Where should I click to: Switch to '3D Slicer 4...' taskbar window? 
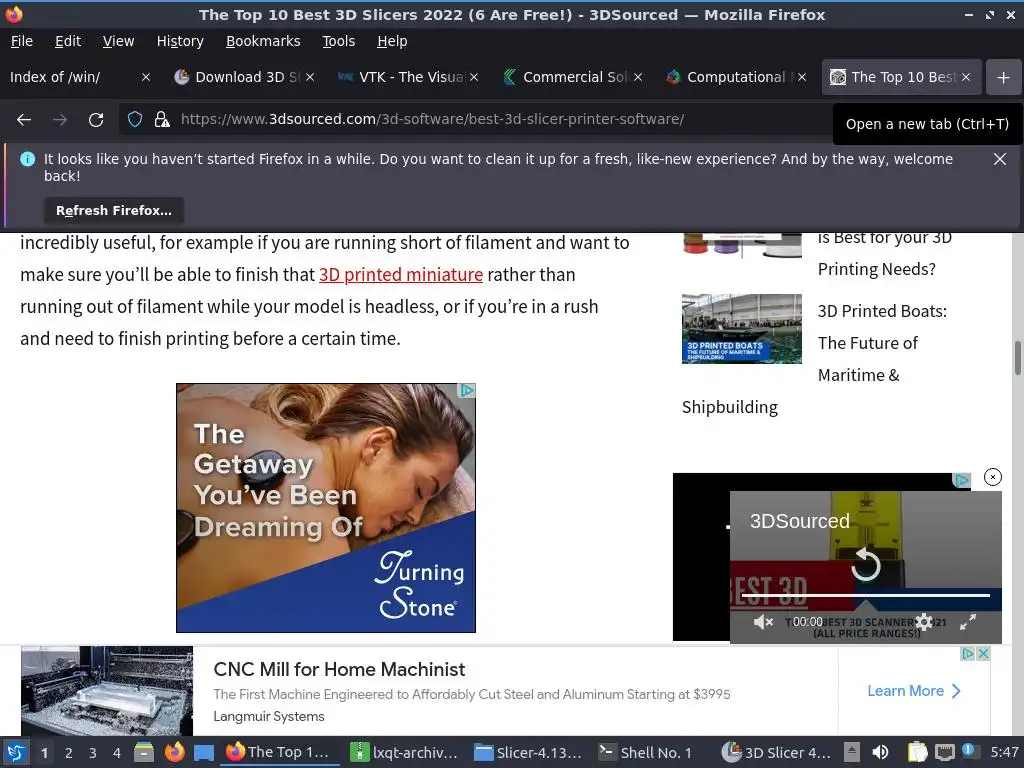[776, 752]
